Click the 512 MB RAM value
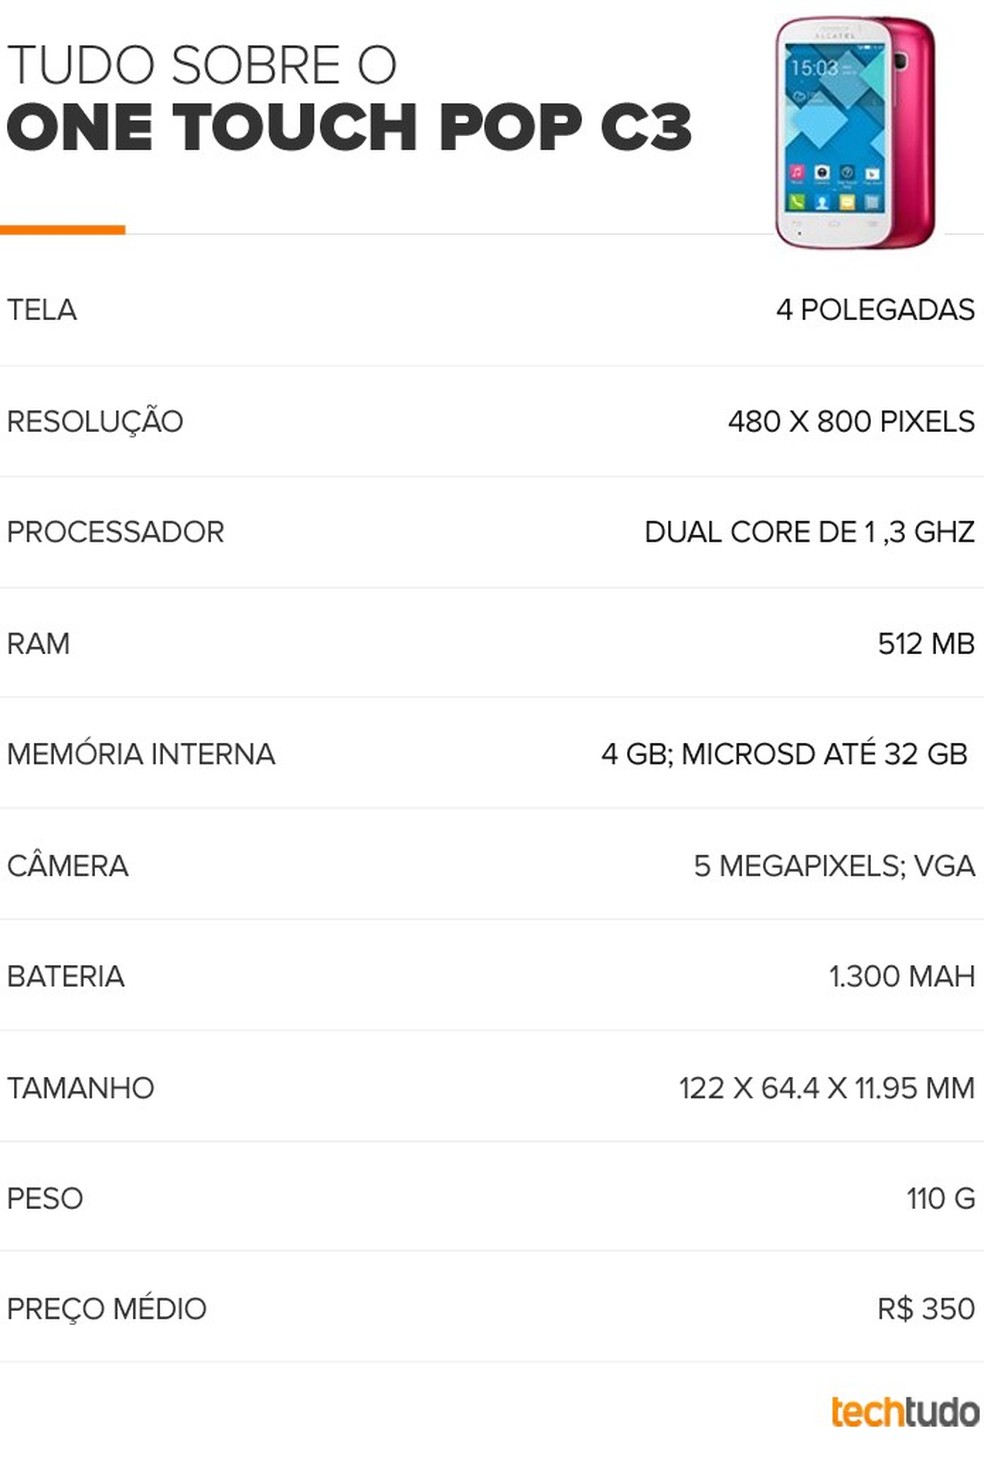Image resolution: width=984 pixels, height=1472 pixels. [926, 643]
